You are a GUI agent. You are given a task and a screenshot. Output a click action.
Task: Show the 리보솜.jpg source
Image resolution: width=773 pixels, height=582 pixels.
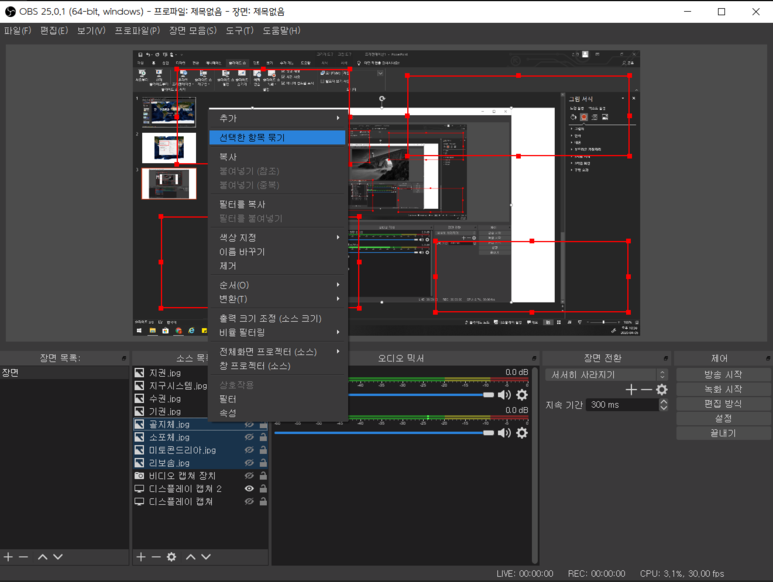click(249, 463)
